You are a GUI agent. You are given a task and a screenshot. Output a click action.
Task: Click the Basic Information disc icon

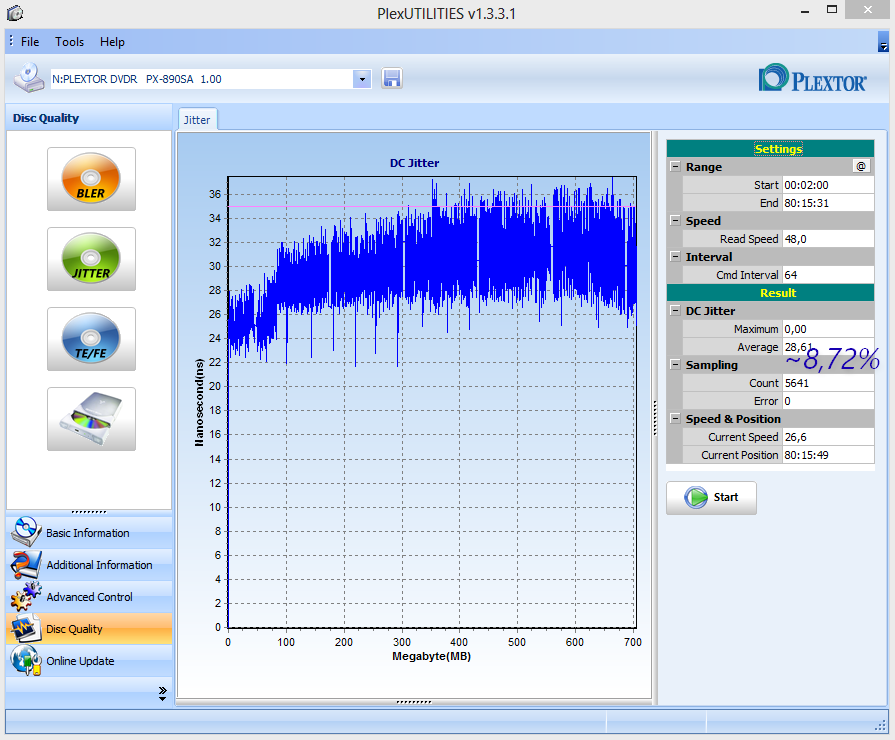26,532
